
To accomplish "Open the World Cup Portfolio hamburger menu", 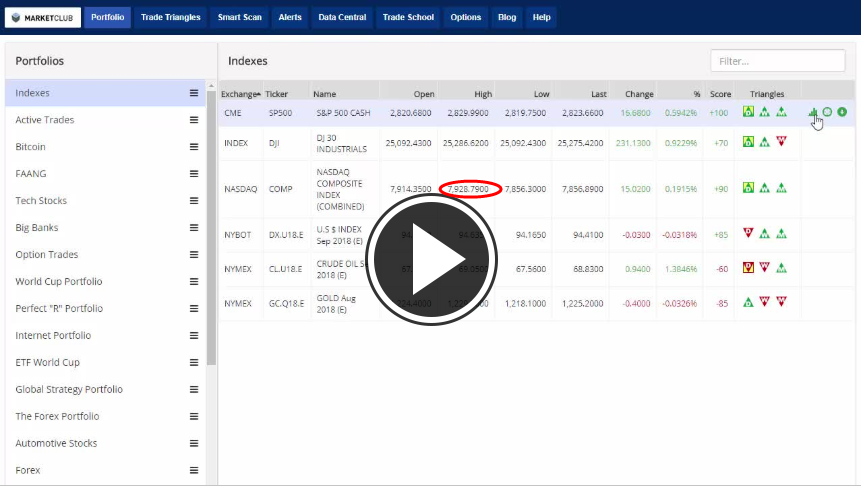I will coord(194,281).
